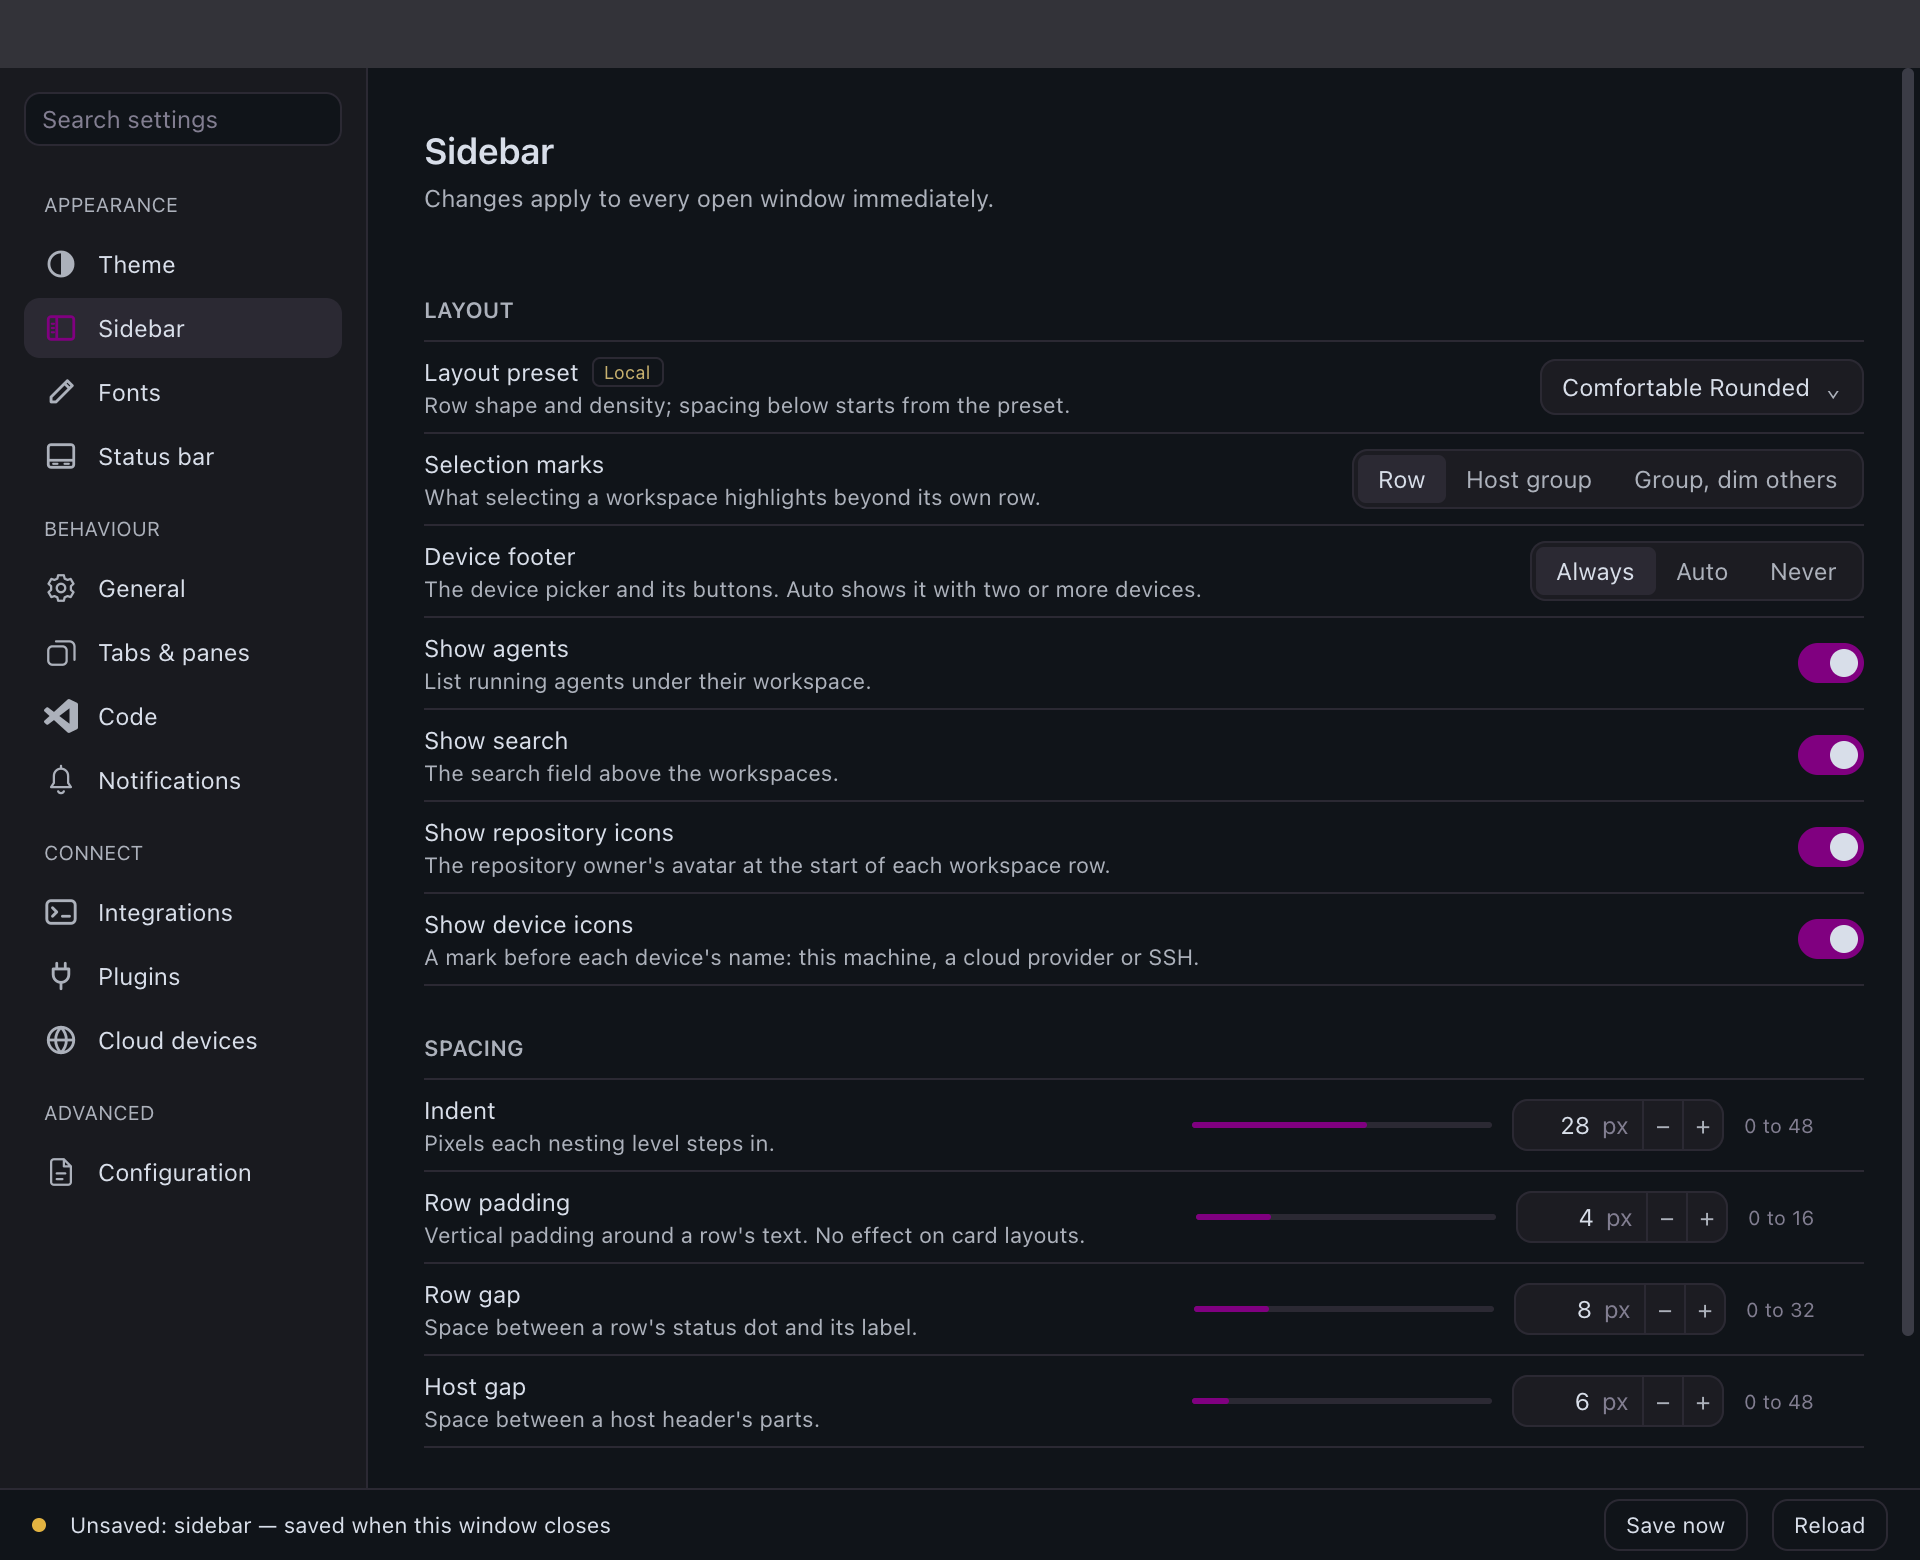
Task: Decrease Host gap with minus button
Action: coord(1663,1402)
